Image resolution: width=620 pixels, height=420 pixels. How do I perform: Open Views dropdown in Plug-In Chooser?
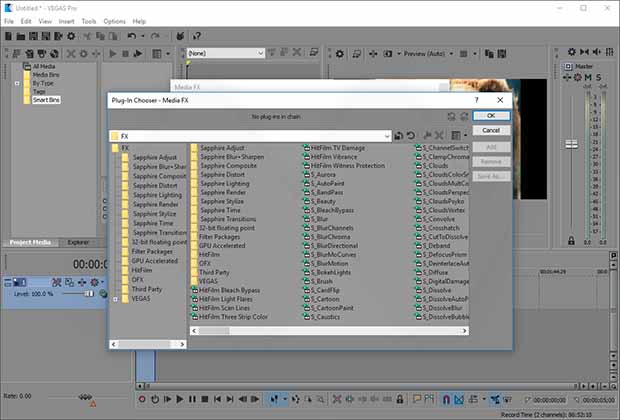[x=465, y=136]
